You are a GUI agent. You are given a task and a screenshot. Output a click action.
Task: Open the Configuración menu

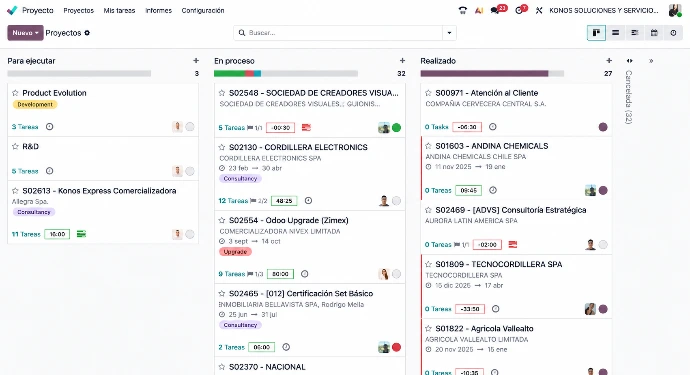203,11
